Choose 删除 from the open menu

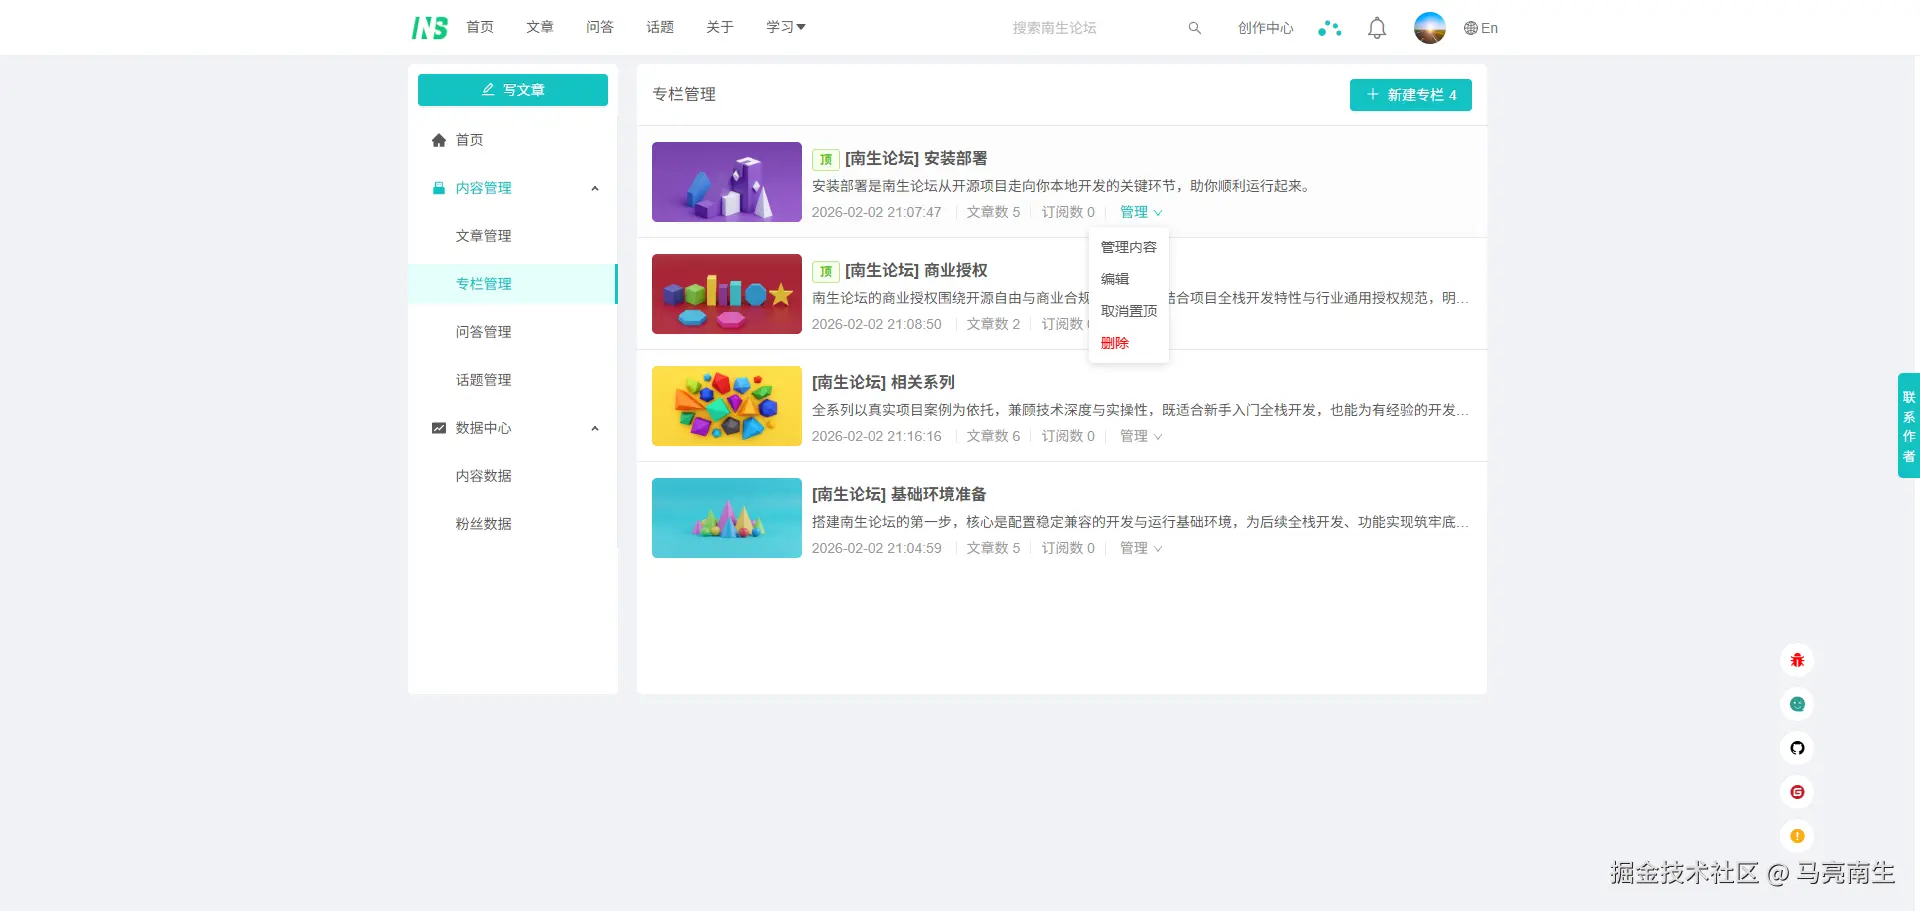click(1114, 343)
